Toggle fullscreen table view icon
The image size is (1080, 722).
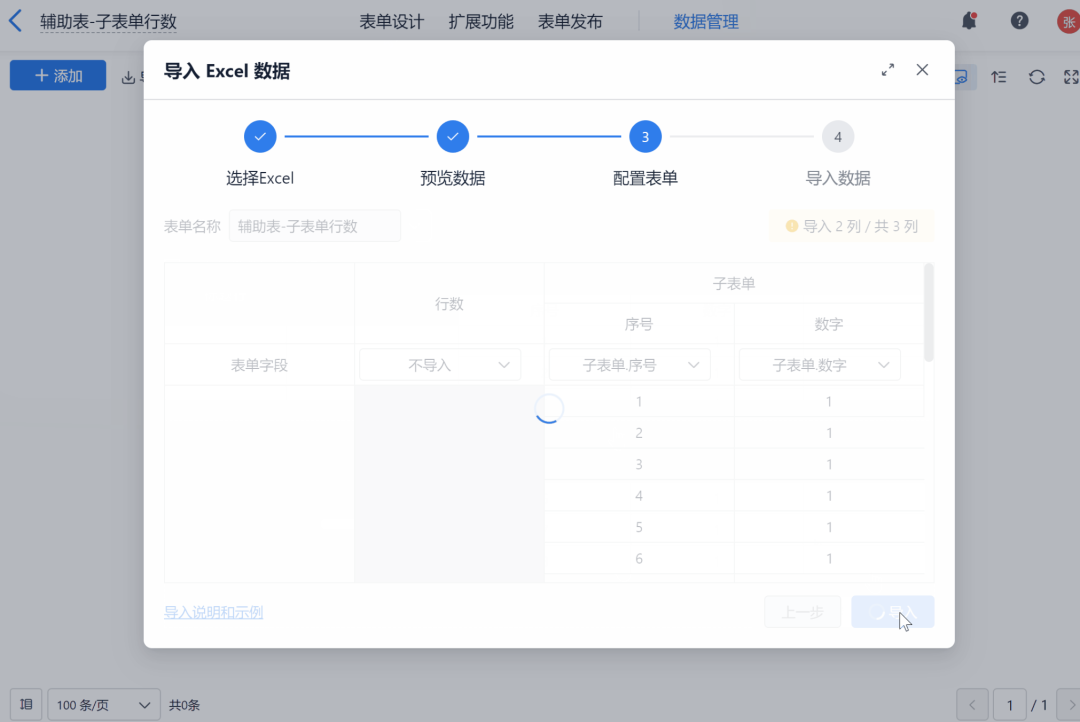tap(1071, 77)
